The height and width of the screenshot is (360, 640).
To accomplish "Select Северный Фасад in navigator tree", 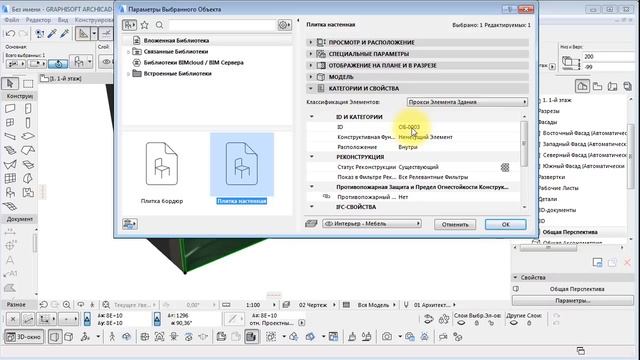I will coord(584,155).
